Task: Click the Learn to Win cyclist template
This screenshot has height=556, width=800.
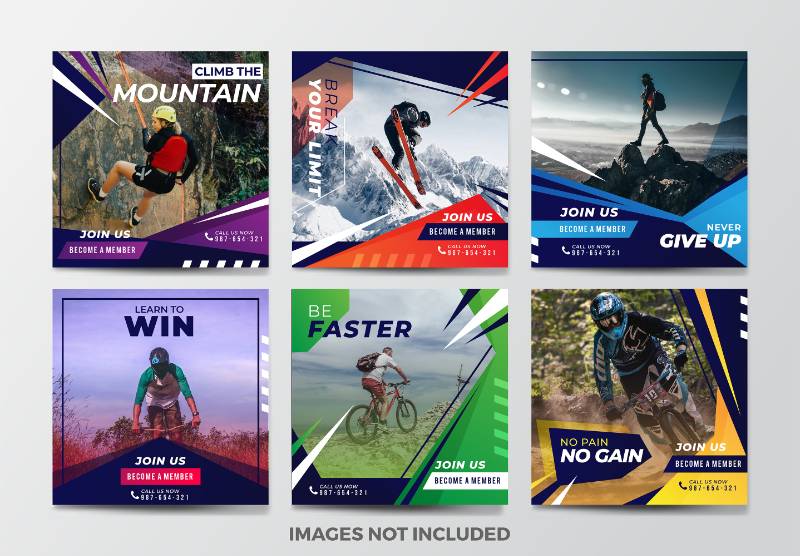Action: coord(160,397)
